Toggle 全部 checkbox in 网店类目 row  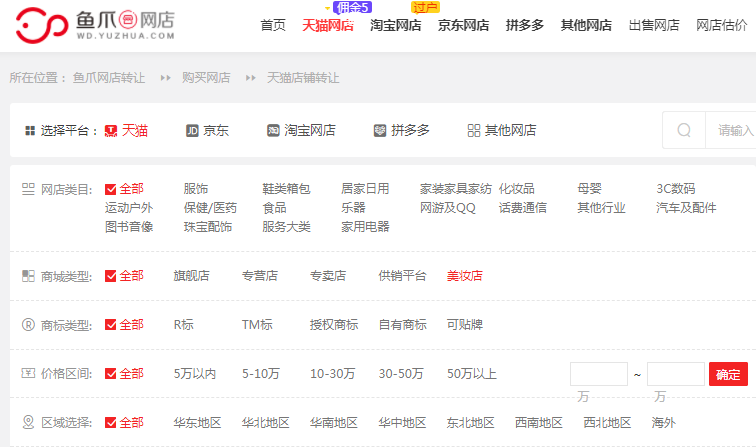110,190
